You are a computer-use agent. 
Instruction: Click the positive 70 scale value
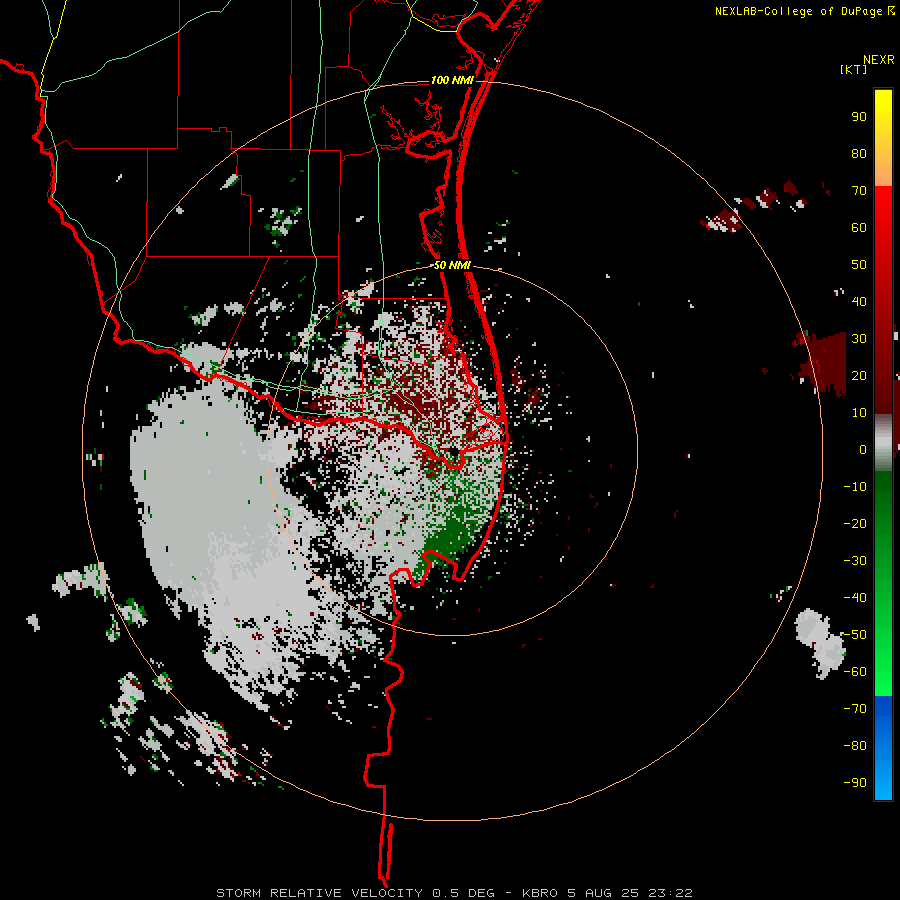point(859,191)
